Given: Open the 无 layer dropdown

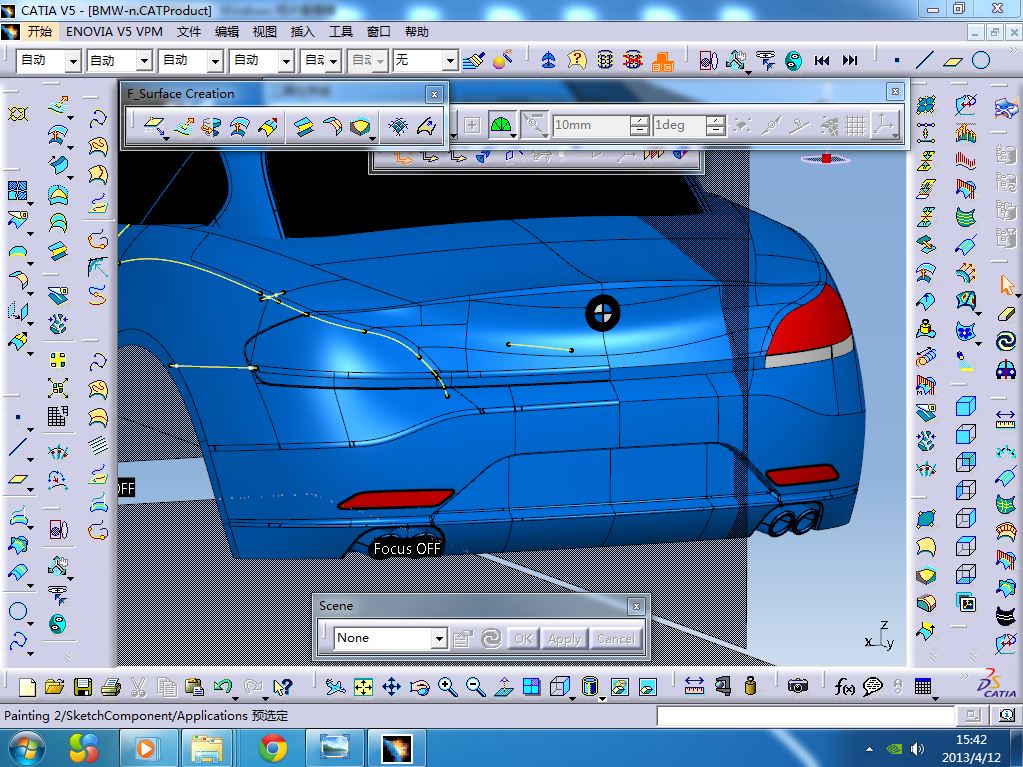Looking at the screenshot, I should (450, 61).
